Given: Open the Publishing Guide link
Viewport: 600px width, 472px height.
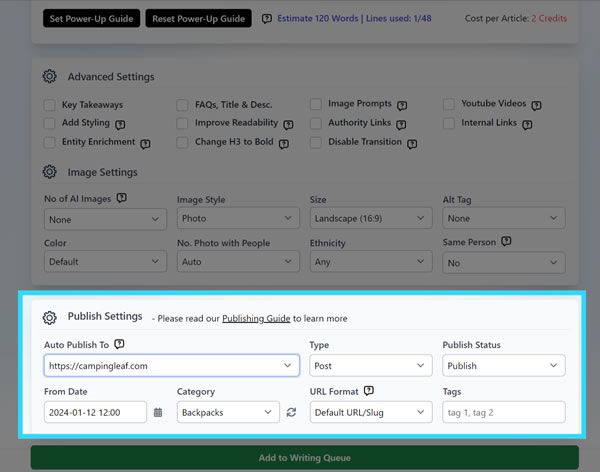Looking at the screenshot, I should click(x=256, y=318).
